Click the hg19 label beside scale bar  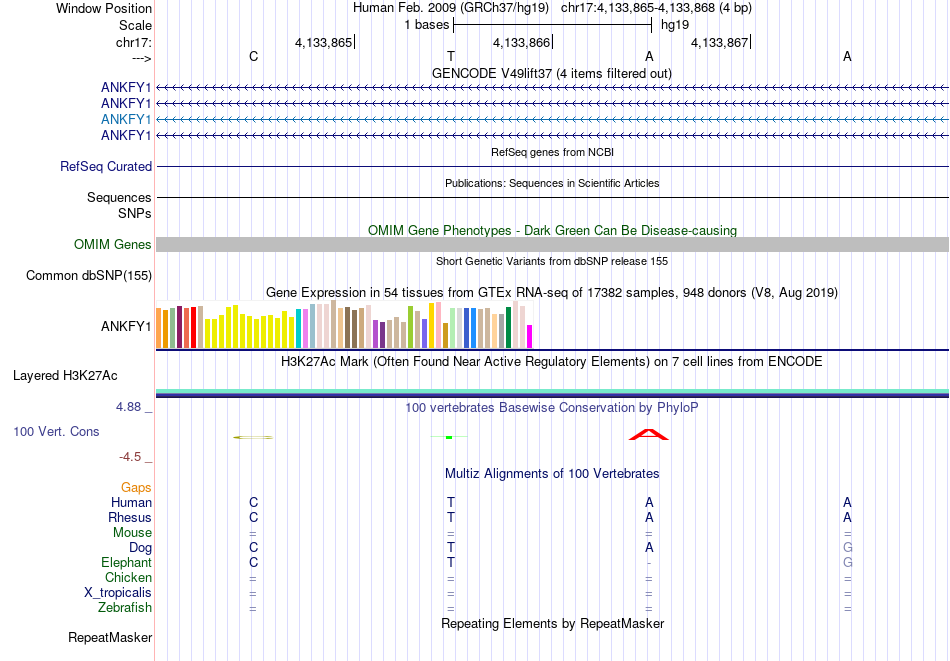[x=675, y=25]
